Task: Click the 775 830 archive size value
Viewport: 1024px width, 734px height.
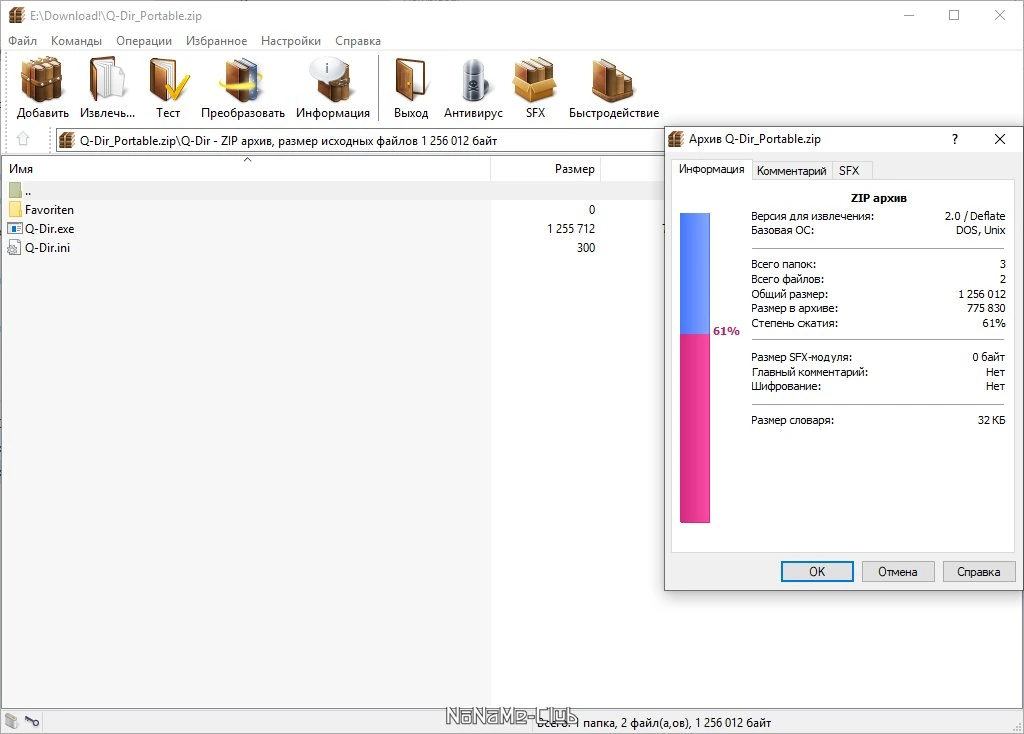Action: [x=986, y=308]
